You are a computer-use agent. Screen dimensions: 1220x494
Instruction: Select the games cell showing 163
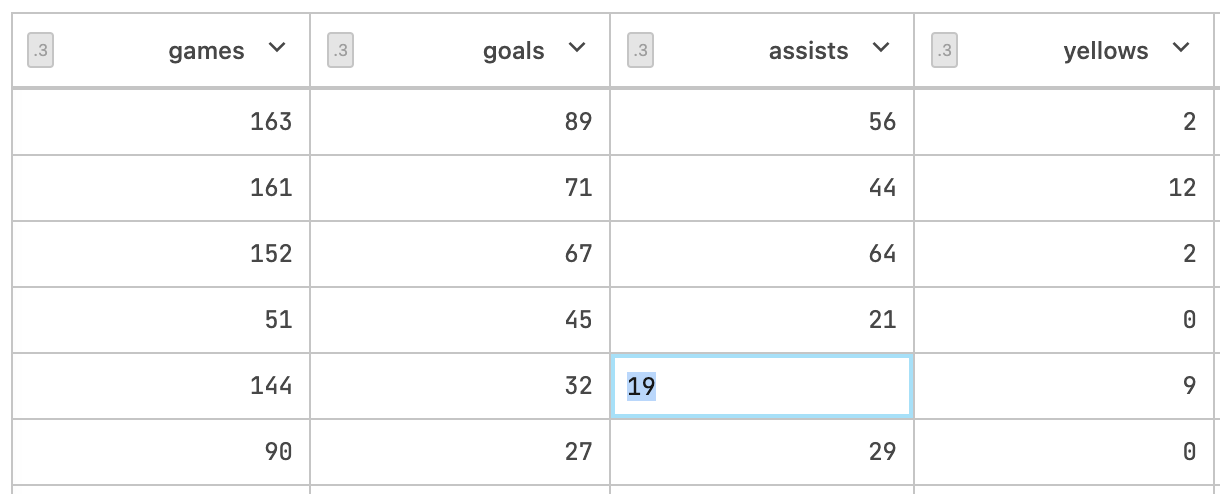pyautogui.click(x=271, y=122)
